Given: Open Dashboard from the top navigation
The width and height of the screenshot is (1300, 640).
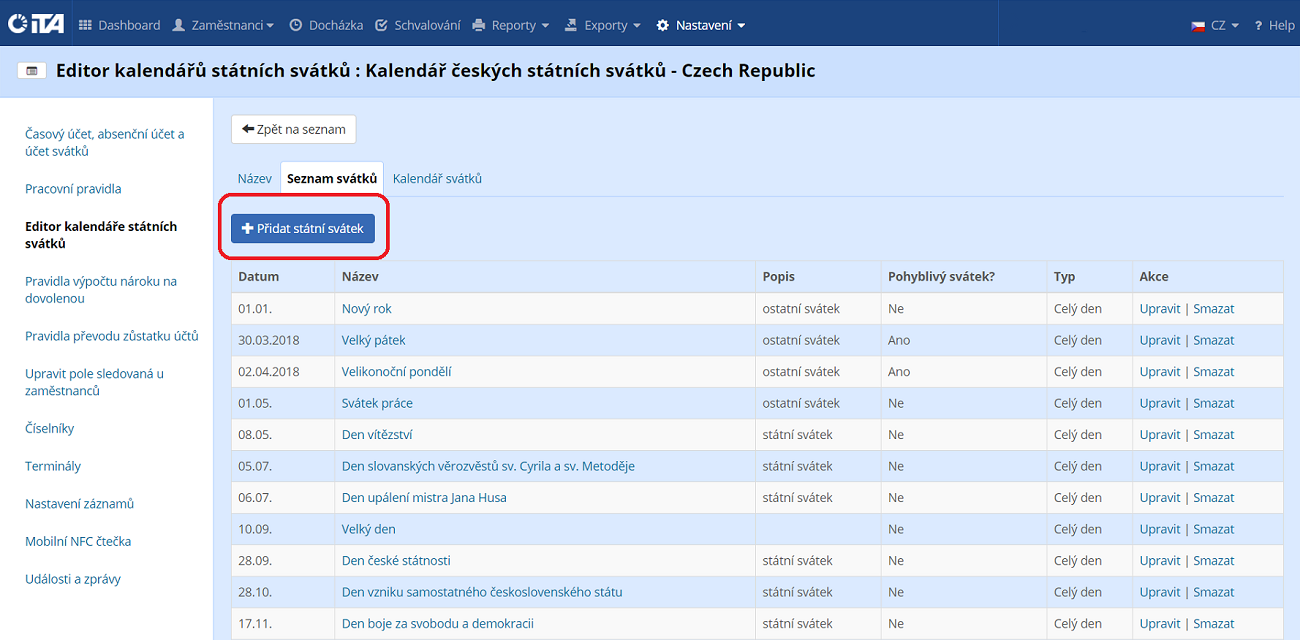Looking at the screenshot, I should coord(119,25).
